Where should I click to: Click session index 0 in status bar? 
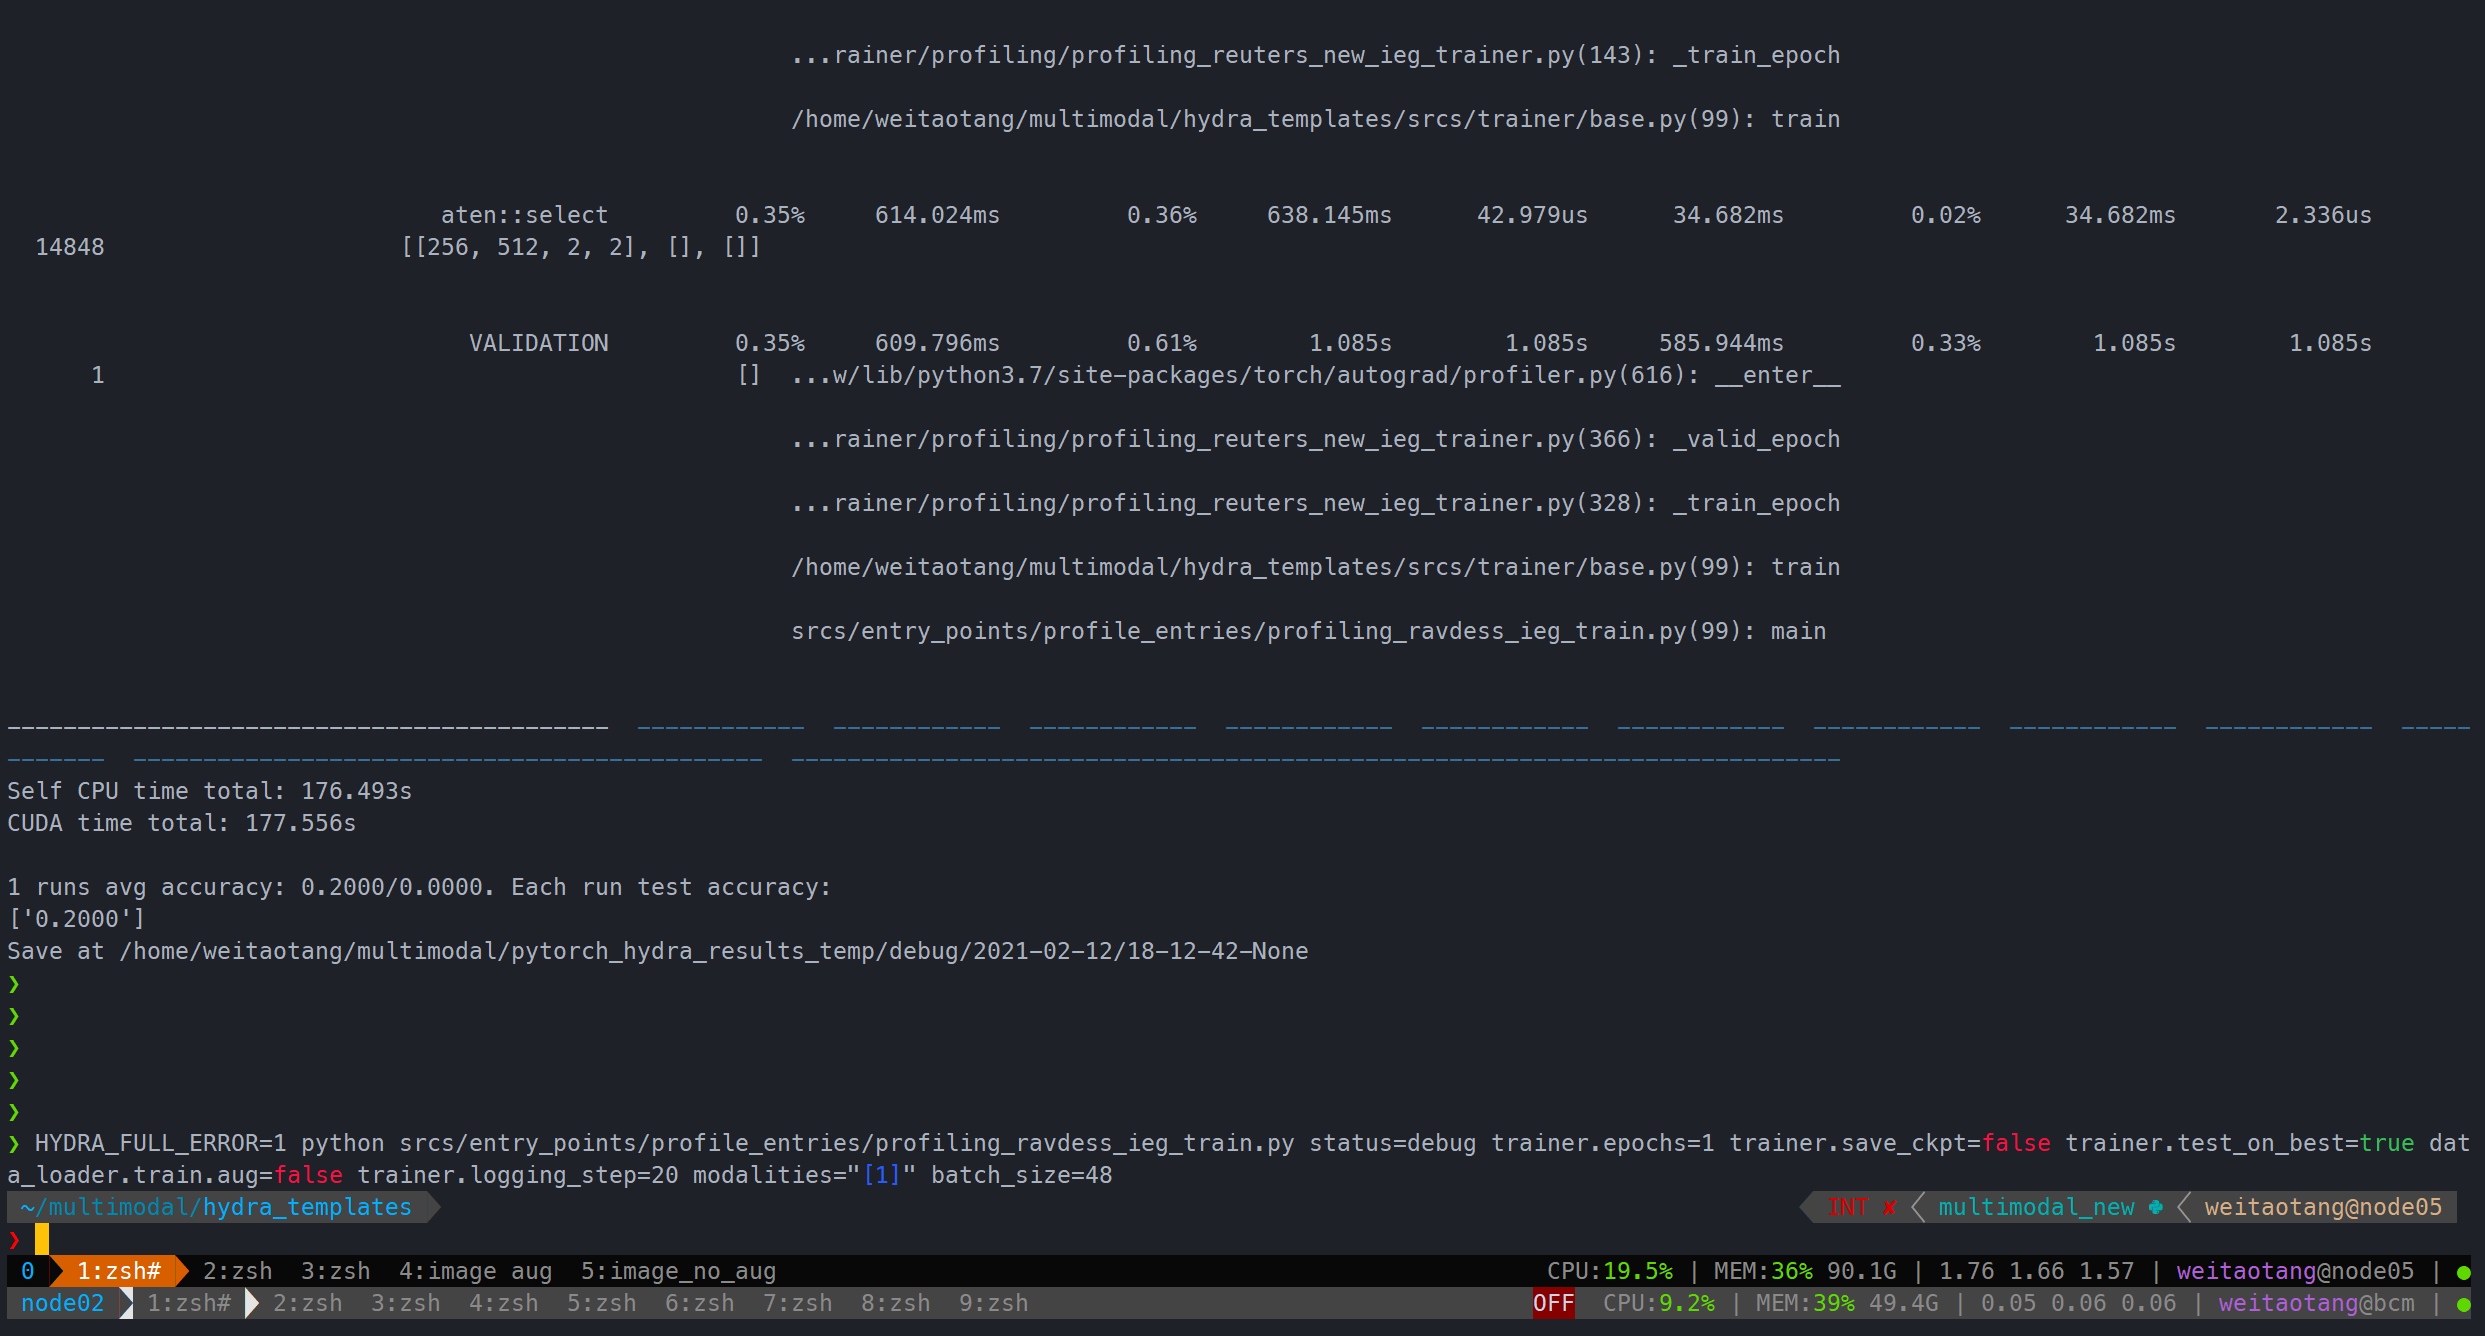pyautogui.click(x=28, y=1271)
